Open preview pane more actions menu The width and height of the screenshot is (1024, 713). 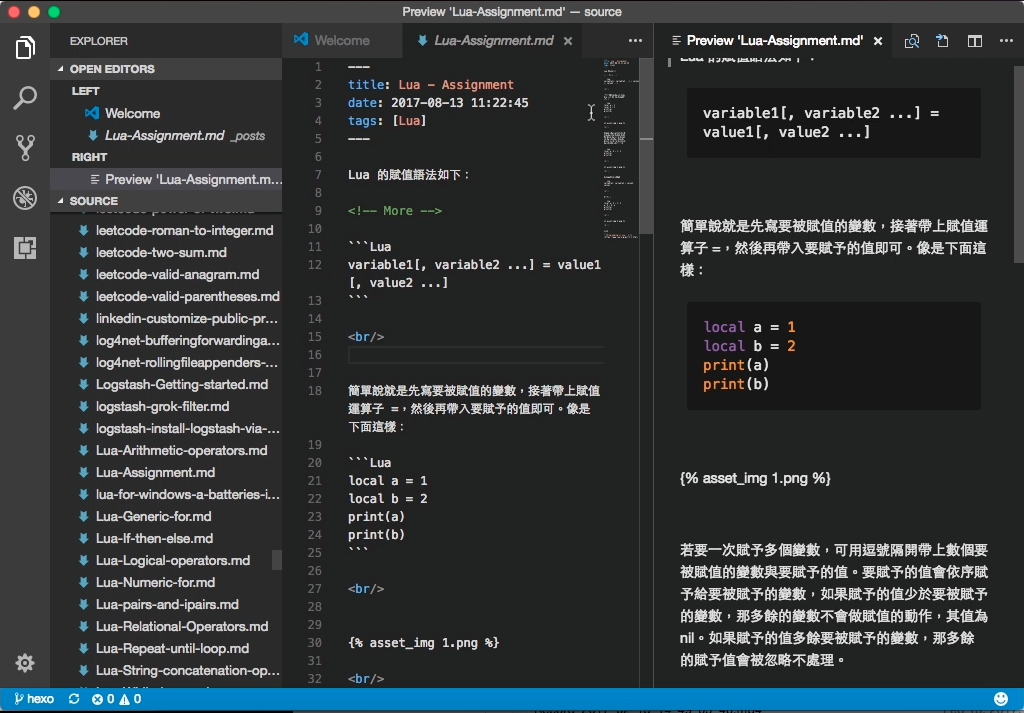click(x=1006, y=40)
